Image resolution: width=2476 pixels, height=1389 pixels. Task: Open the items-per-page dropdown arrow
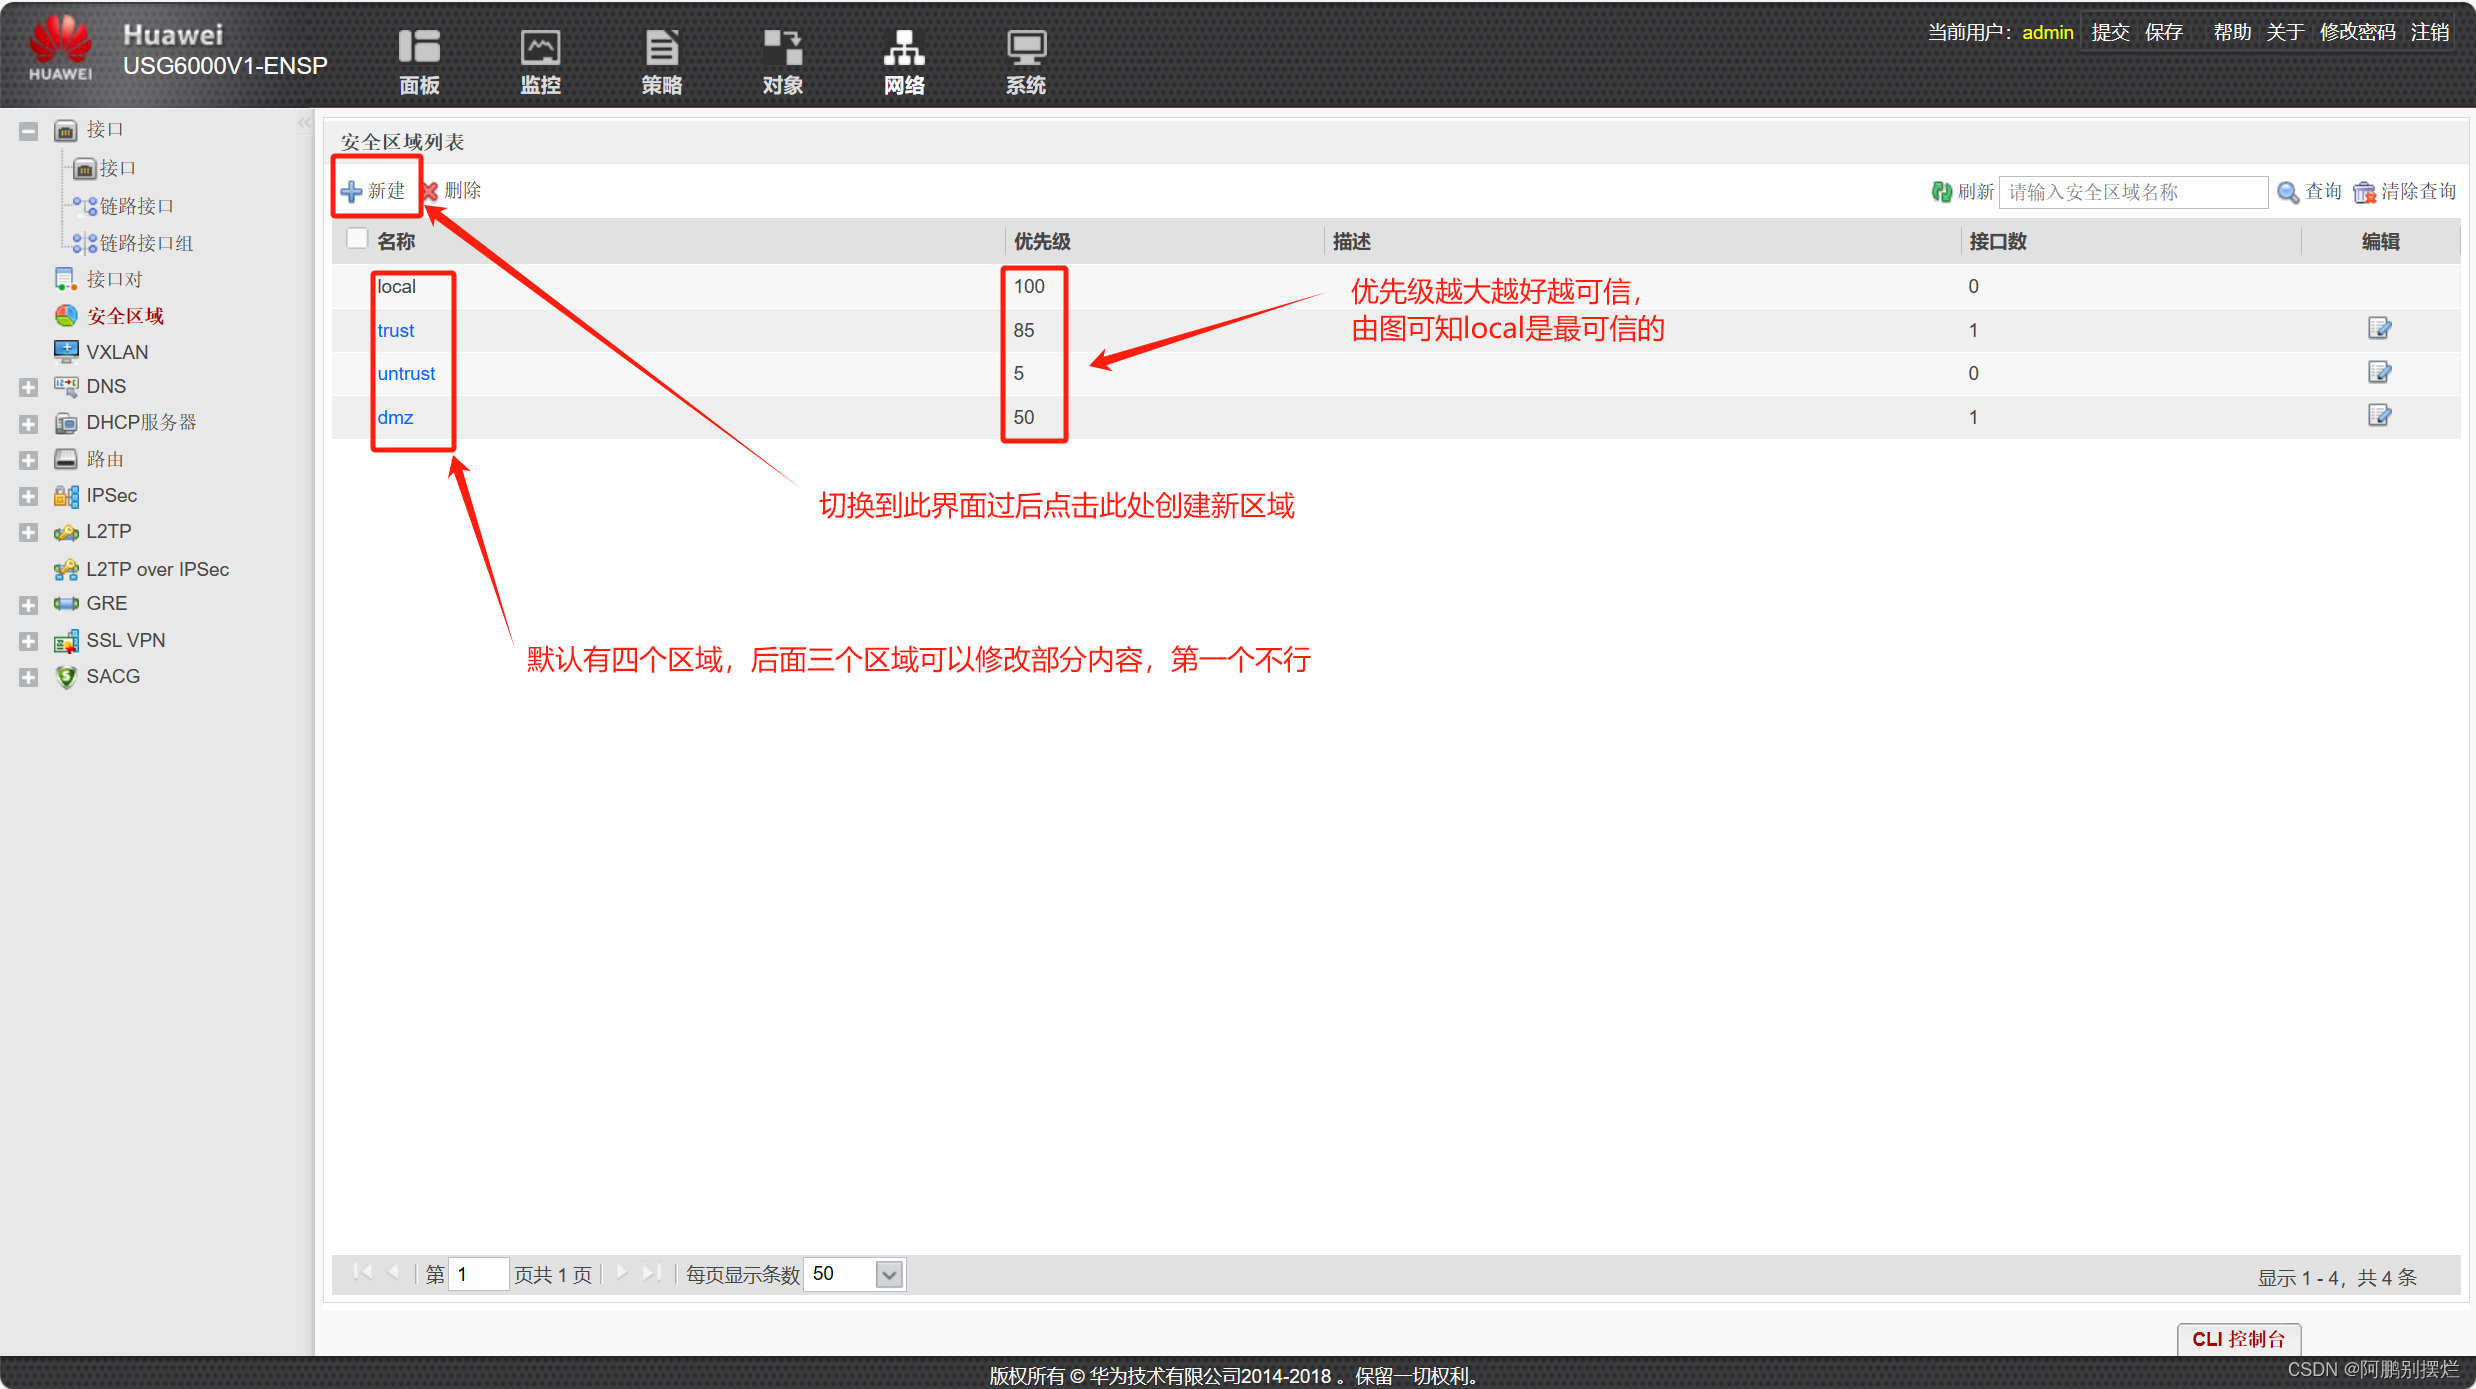(888, 1274)
